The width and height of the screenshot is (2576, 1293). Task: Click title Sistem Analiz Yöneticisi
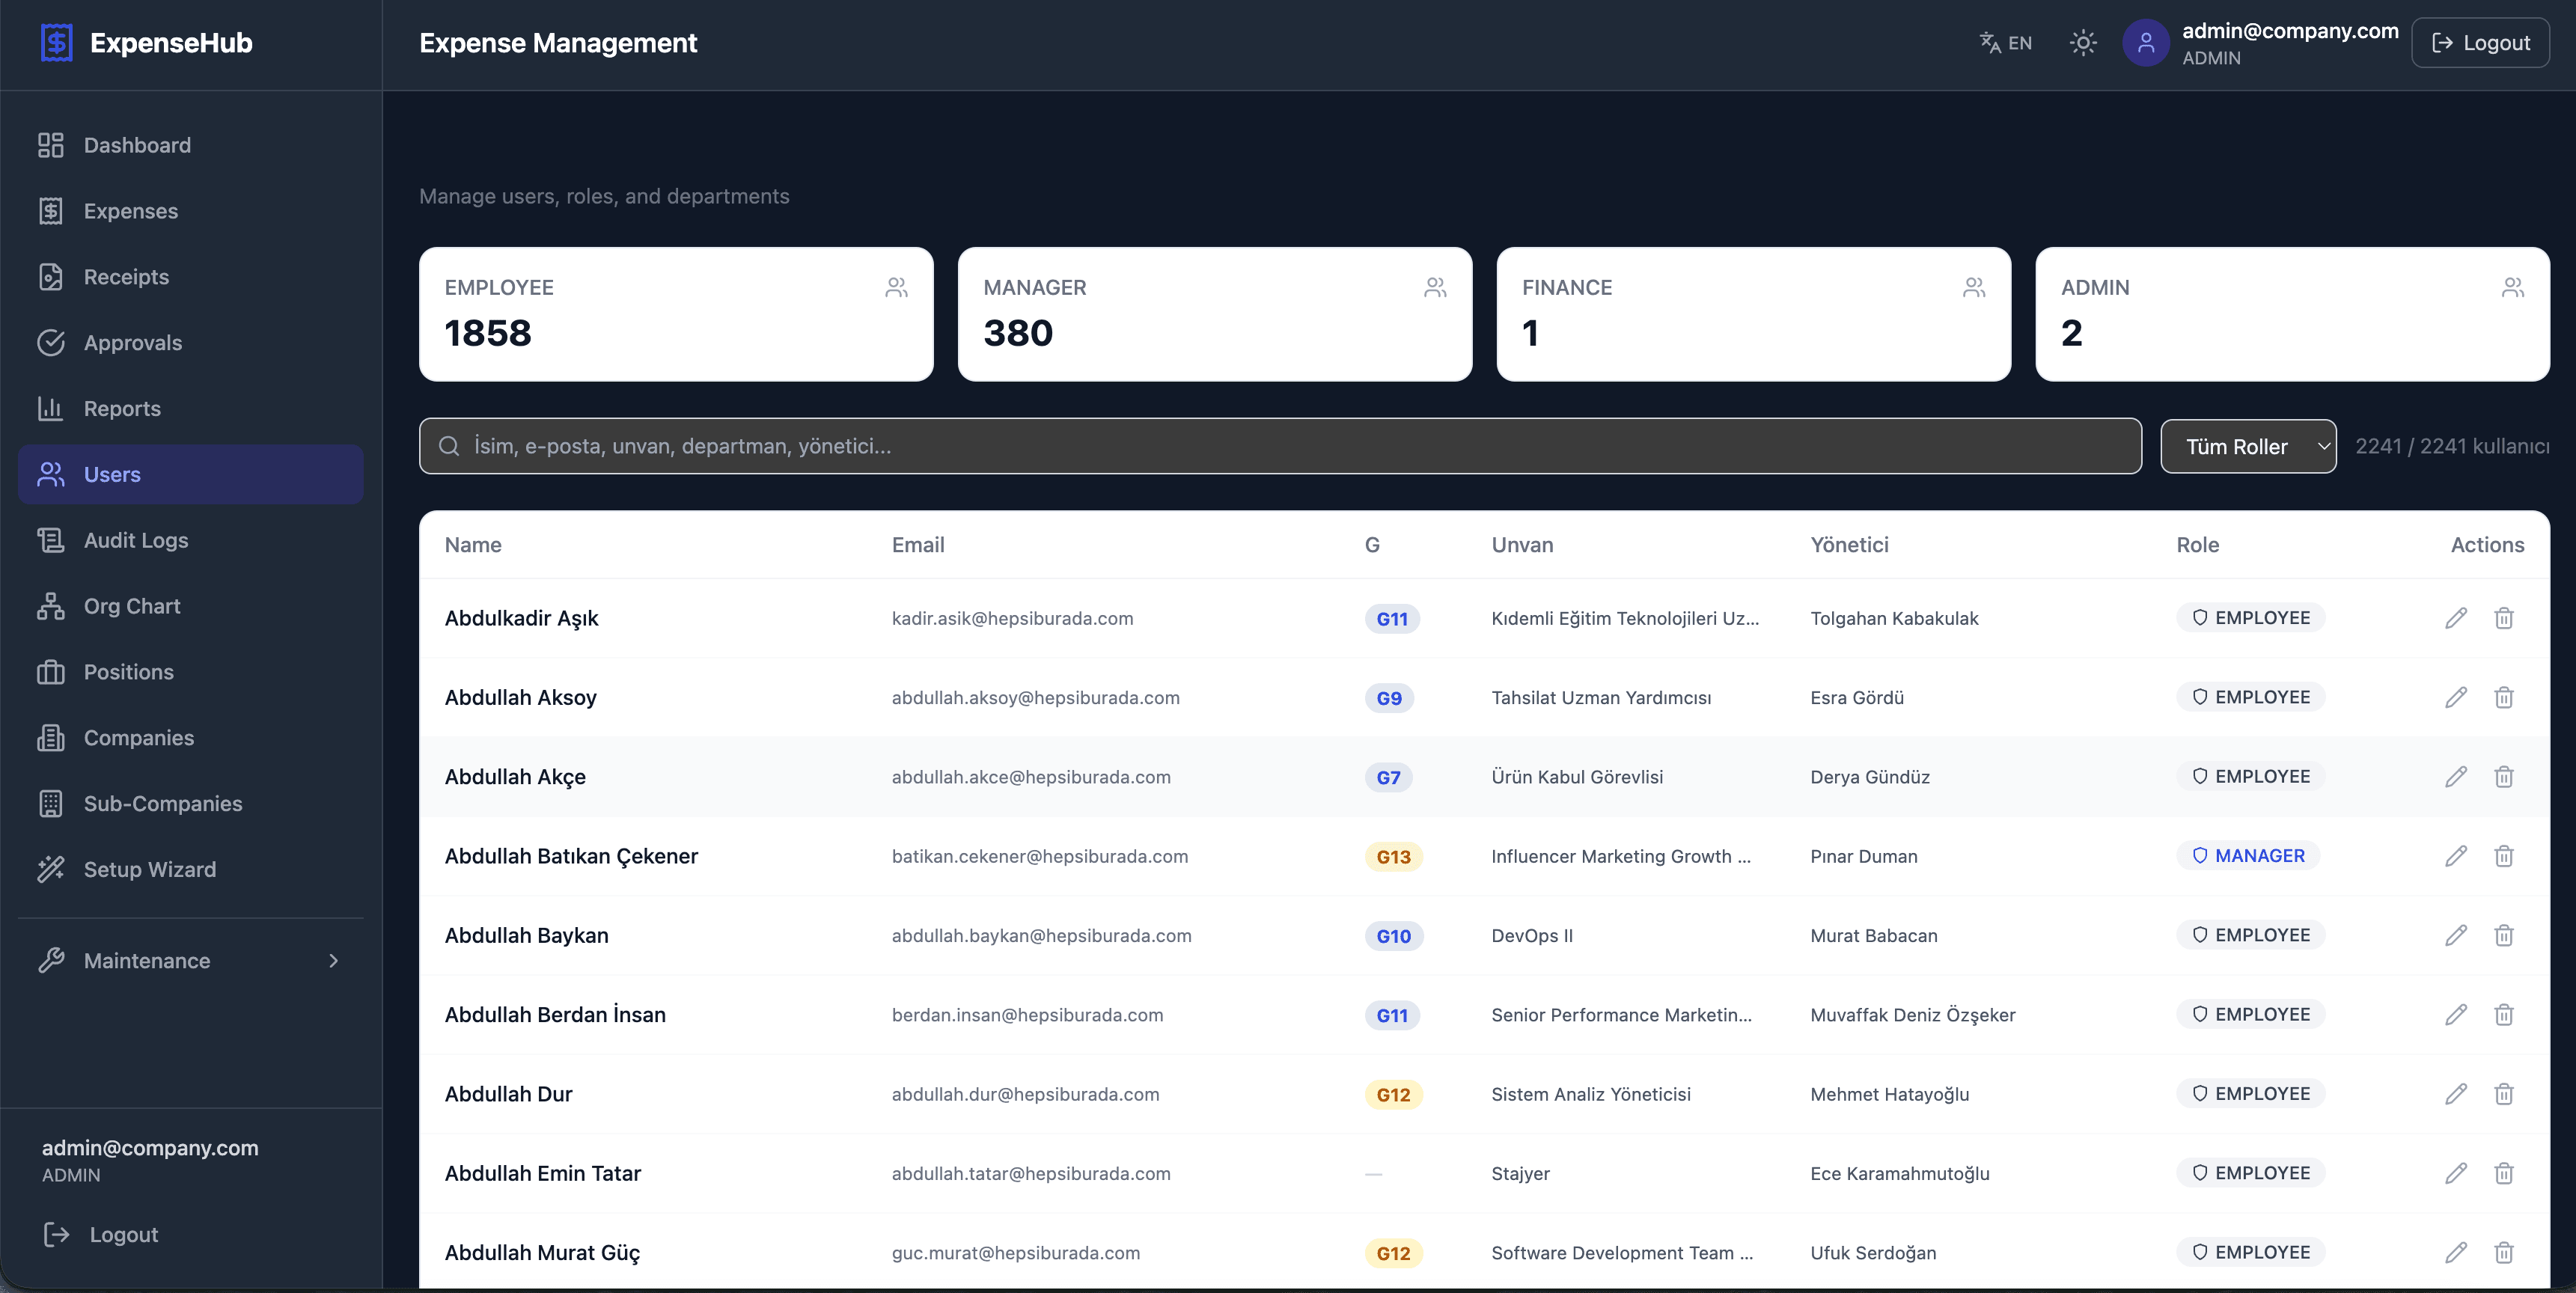1590,1094
